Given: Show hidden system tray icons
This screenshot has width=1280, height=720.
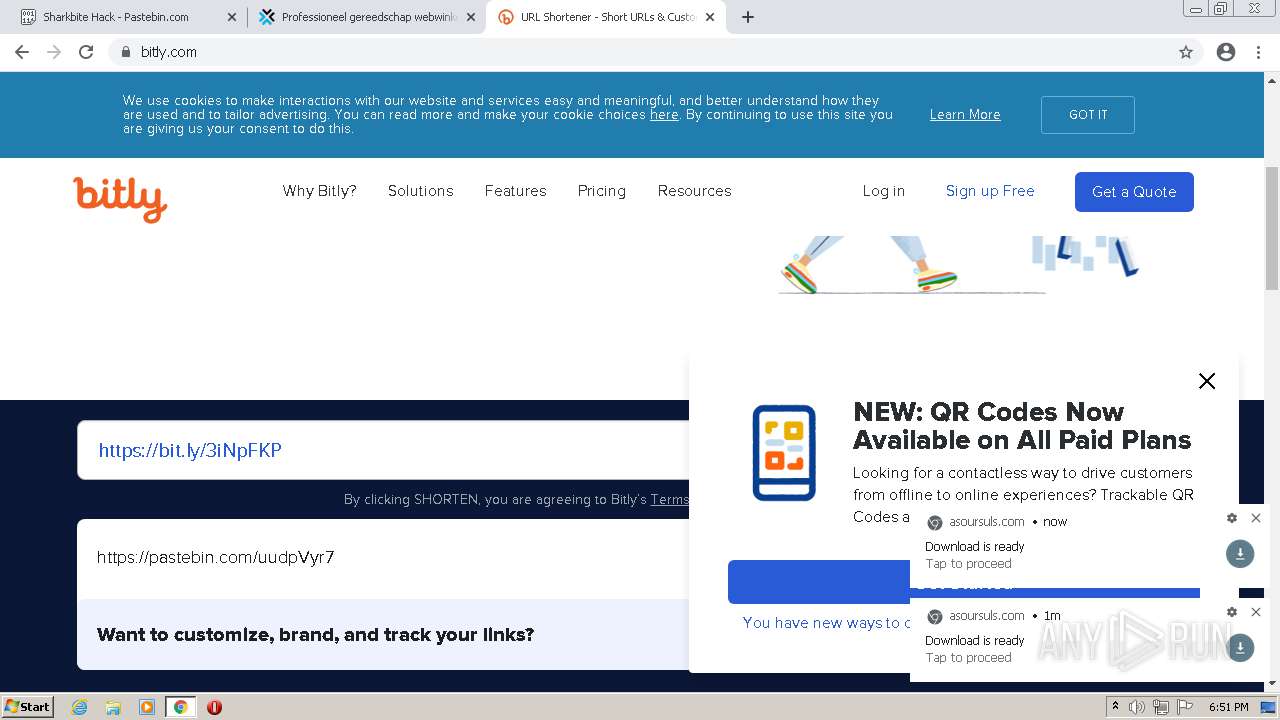Looking at the screenshot, I should (x=1115, y=707).
